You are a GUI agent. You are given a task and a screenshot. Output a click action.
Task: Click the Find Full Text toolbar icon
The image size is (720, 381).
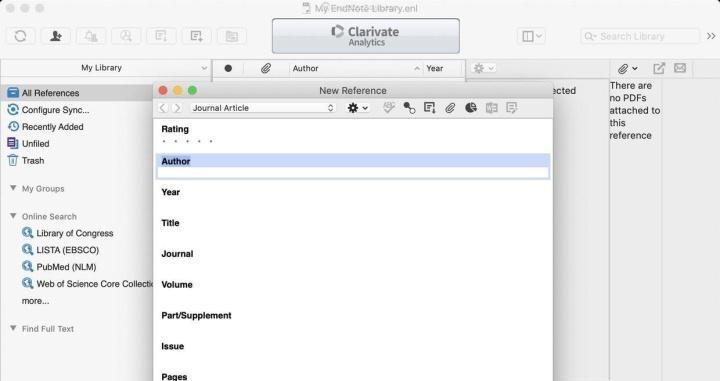click(126, 36)
